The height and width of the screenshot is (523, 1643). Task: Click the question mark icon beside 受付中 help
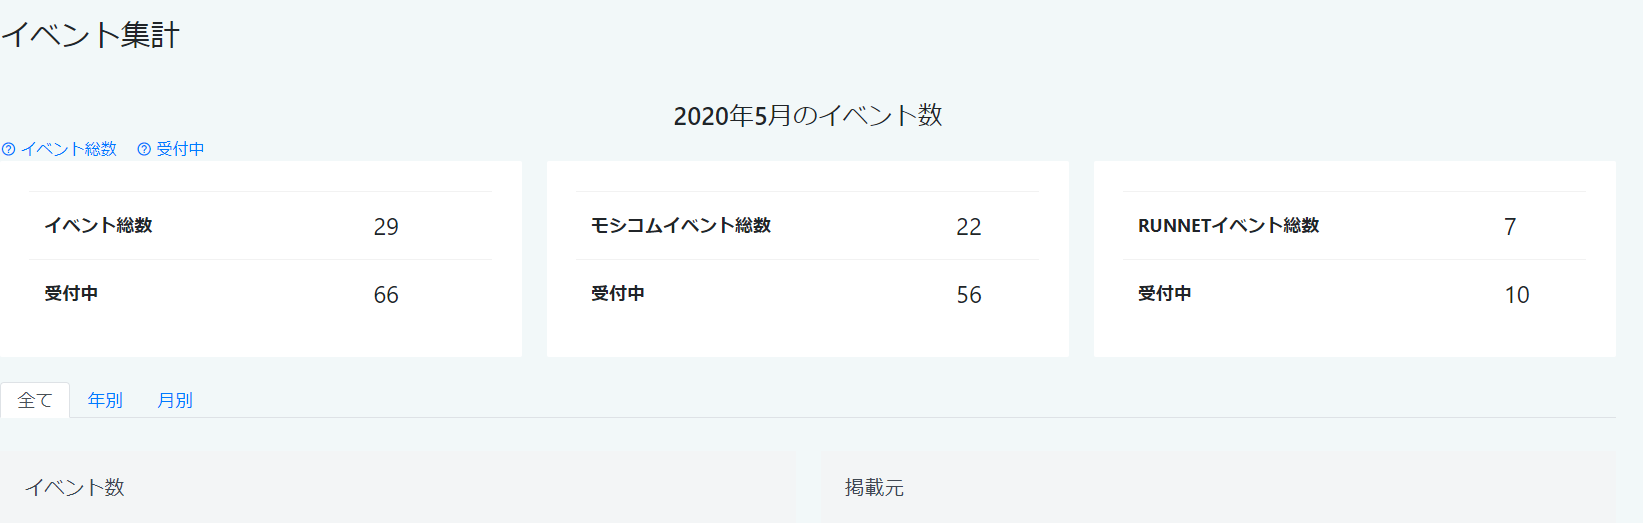[144, 149]
